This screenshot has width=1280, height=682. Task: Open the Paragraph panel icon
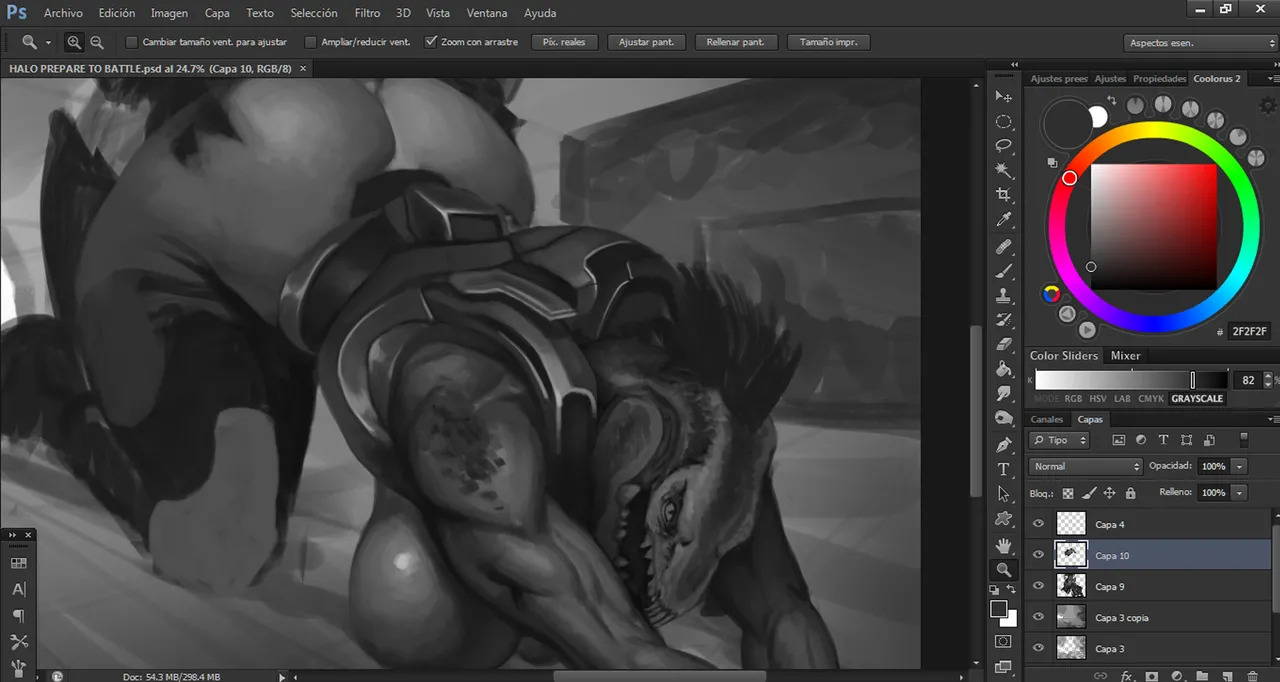point(18,615)
